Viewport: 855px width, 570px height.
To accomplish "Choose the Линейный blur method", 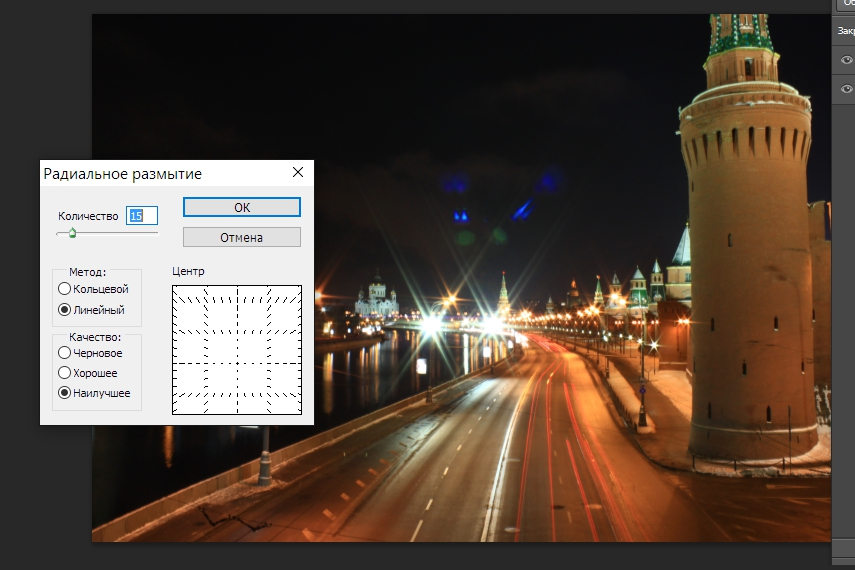I will pos(65,310).
